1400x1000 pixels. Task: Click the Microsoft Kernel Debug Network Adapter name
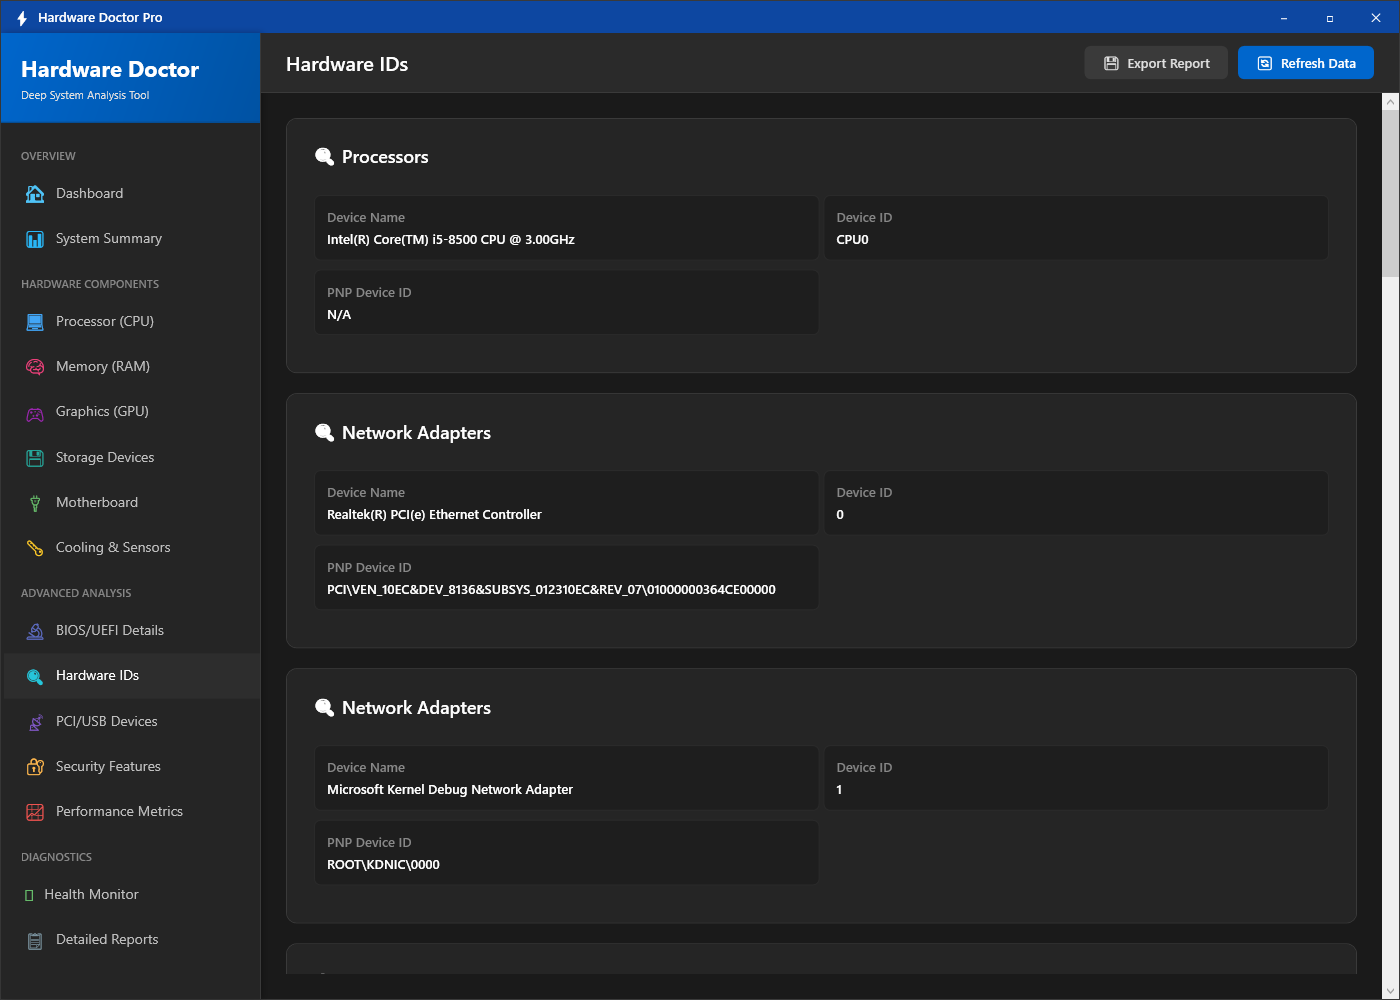(x=450, y=790)
